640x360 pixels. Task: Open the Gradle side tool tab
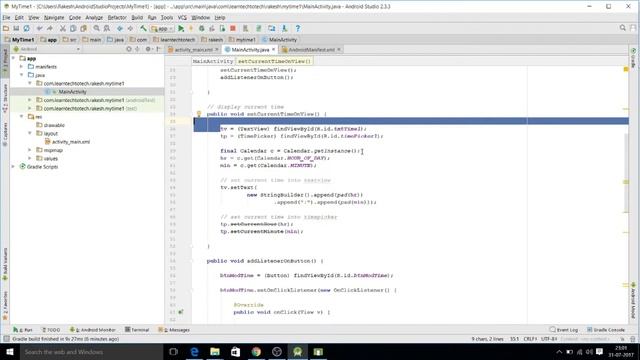point(633,58)
